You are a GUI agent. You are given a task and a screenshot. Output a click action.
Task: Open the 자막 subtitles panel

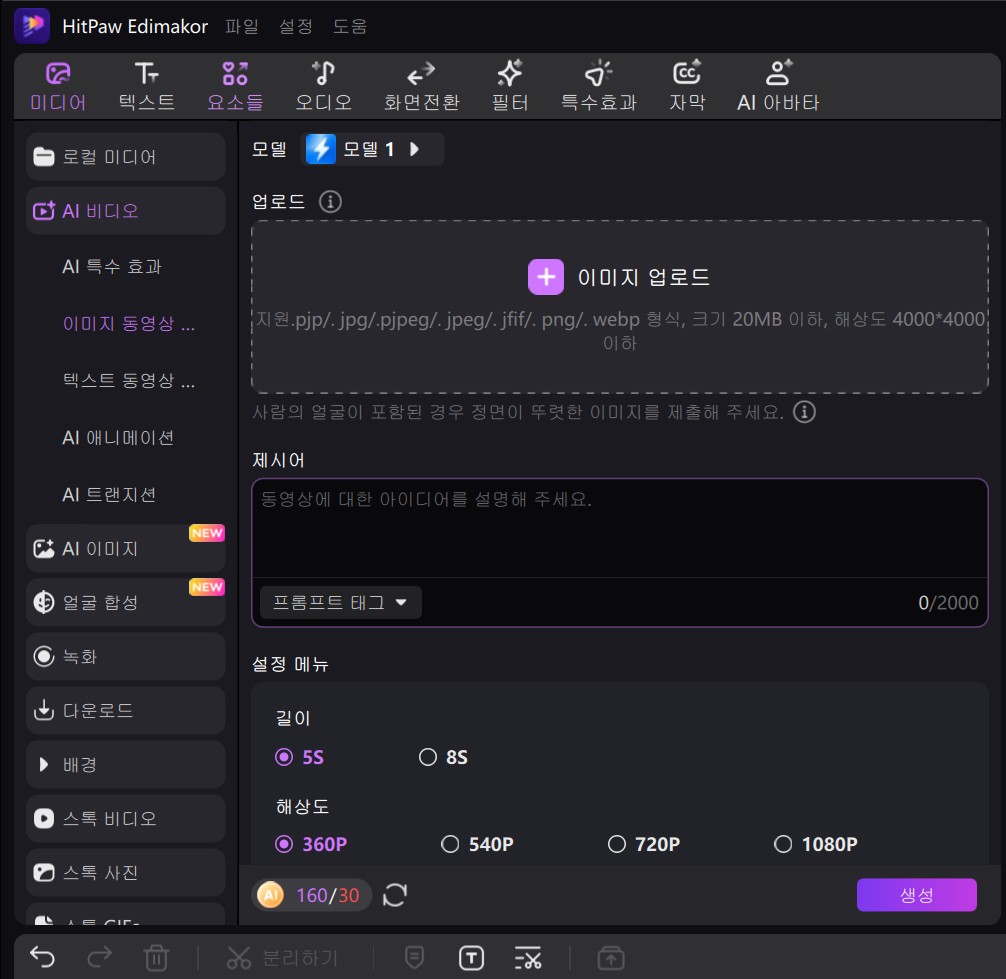tap(687, 85)
